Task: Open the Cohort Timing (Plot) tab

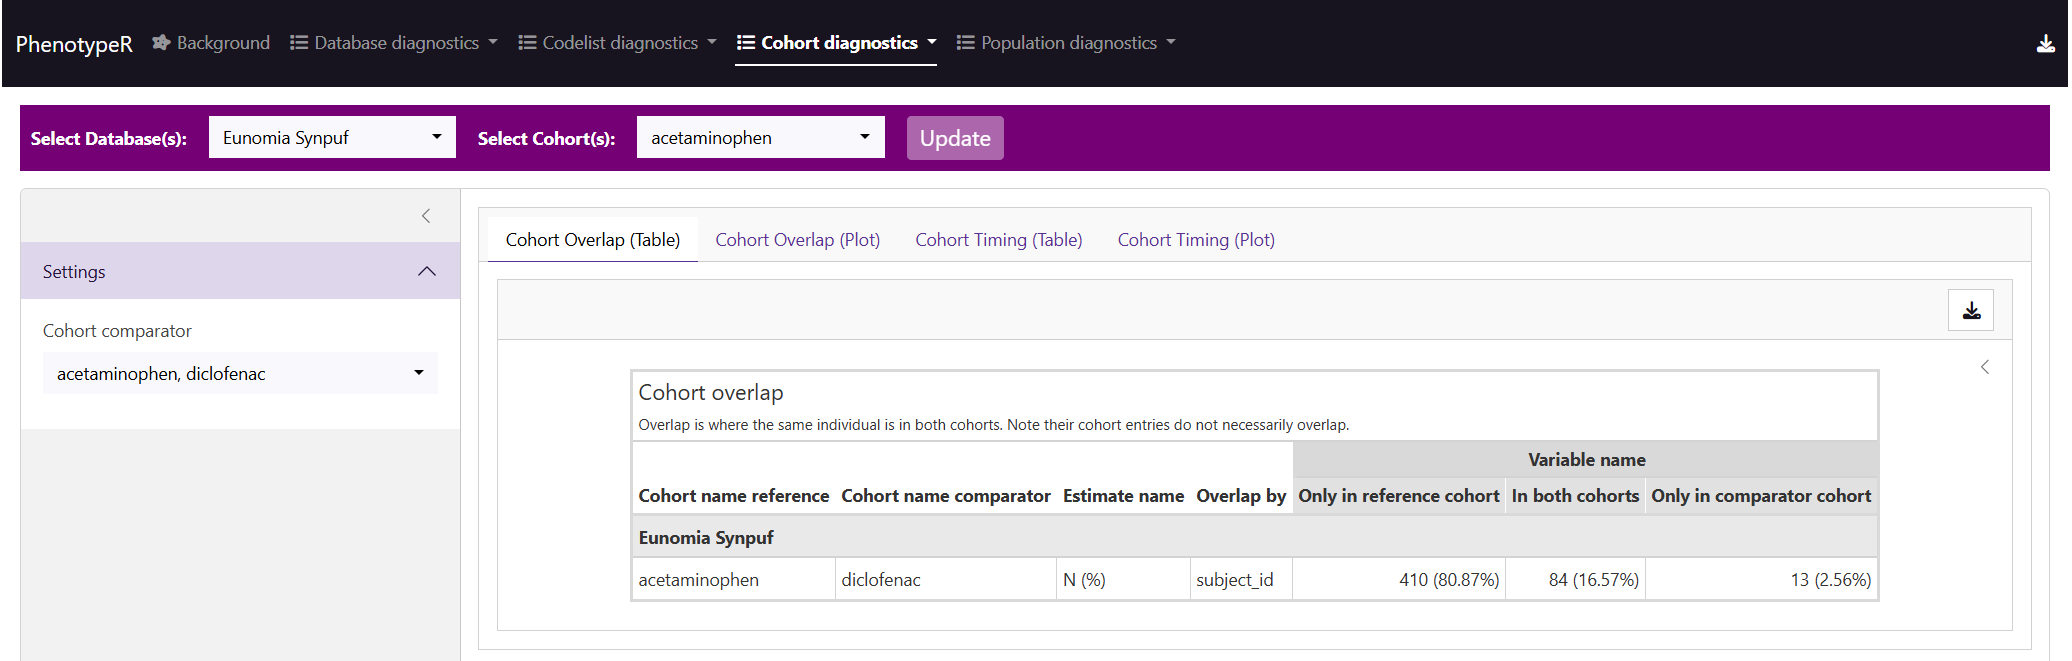Action: [x=1195, y=240]
